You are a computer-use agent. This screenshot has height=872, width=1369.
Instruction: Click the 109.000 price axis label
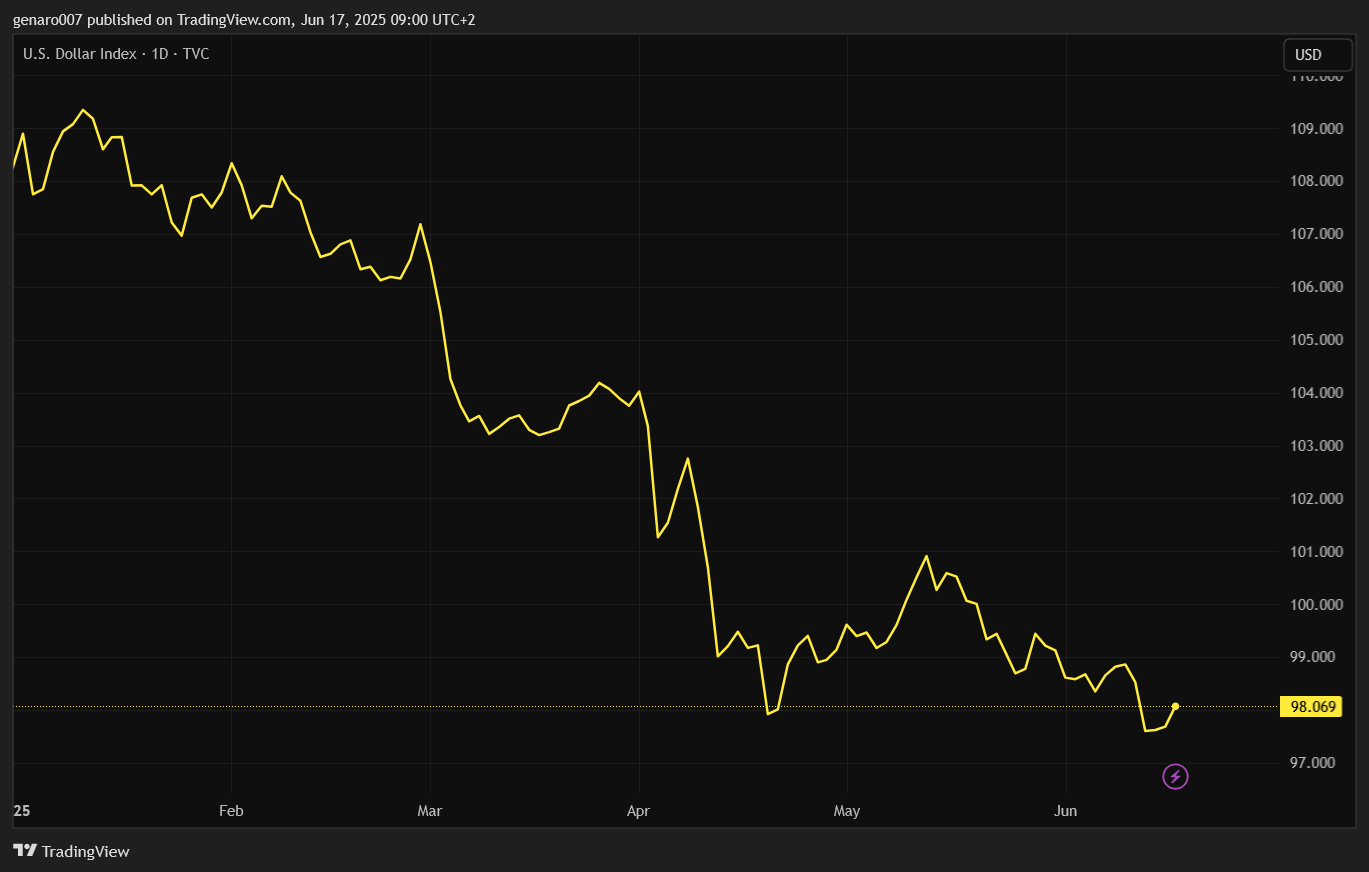(1316, 129)
